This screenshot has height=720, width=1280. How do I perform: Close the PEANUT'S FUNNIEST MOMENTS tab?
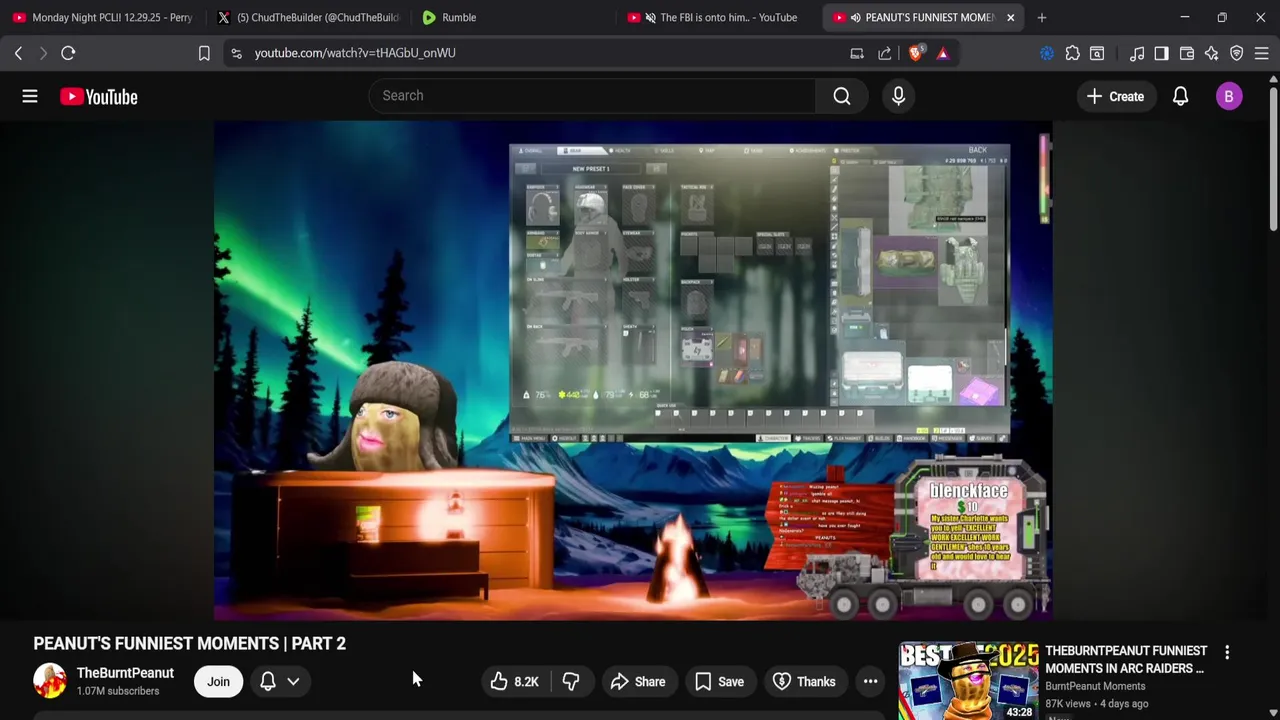point(1010,17)
